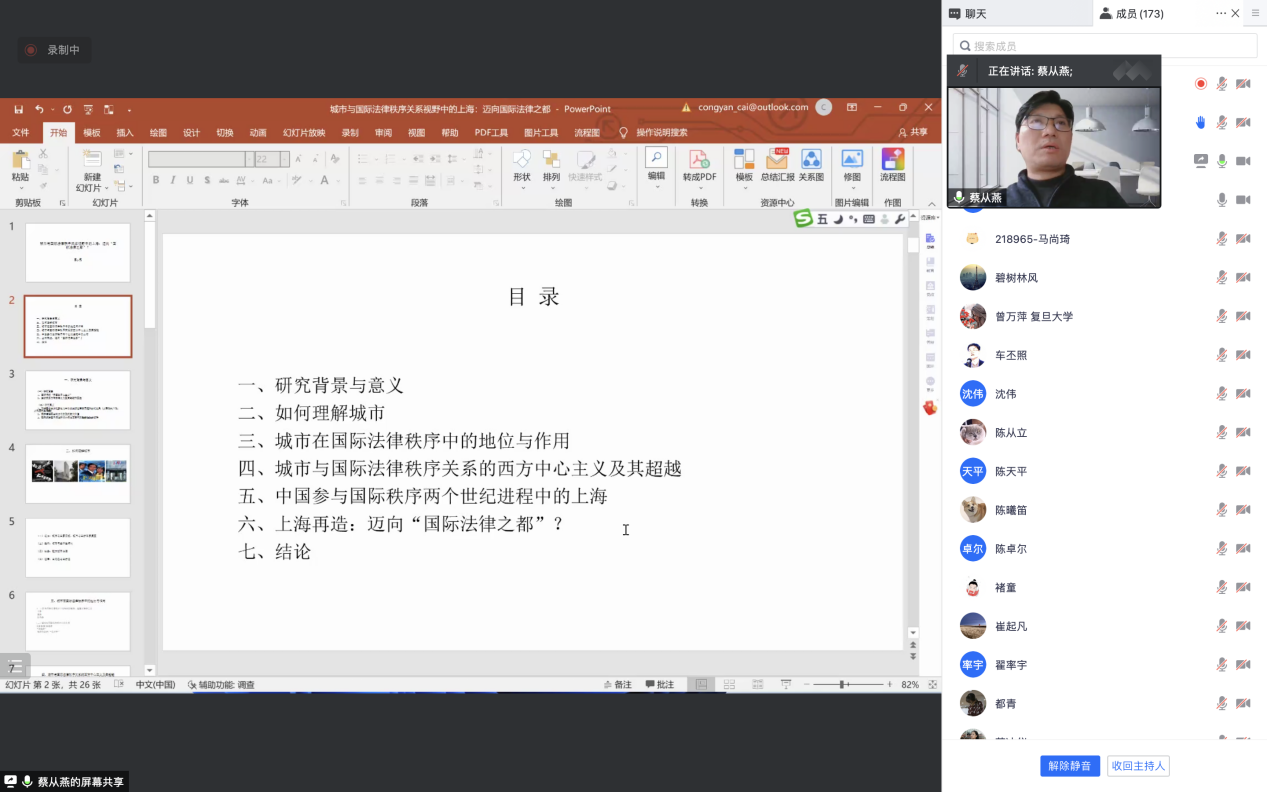Click the 收回主持人 reclaim host button
This screenshot has height=792, width=1267.
(1139, 766)
